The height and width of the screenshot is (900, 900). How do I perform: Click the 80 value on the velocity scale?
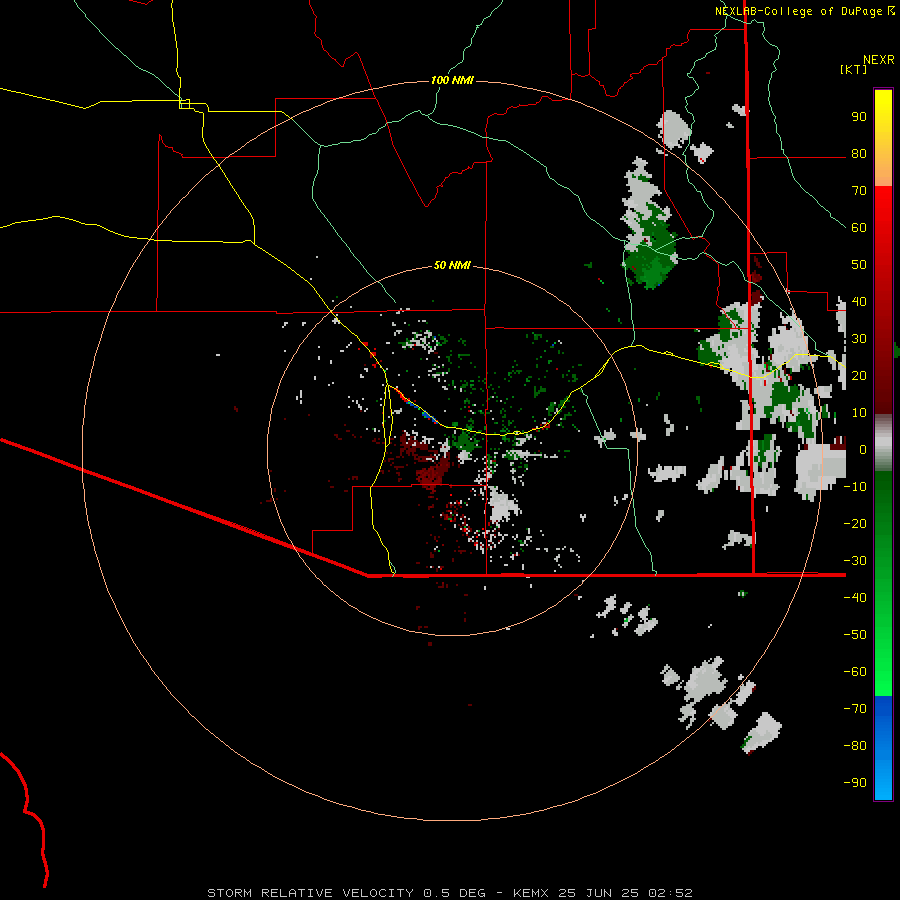click(x=859, y=154)
